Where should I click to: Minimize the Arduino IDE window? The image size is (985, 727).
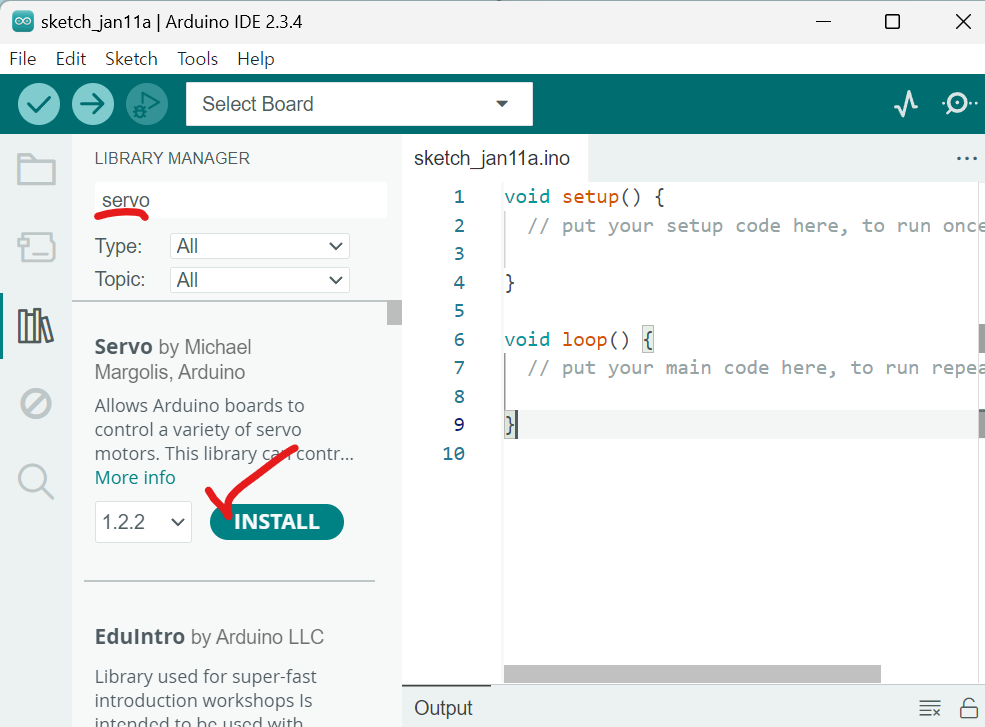point(823,21)
